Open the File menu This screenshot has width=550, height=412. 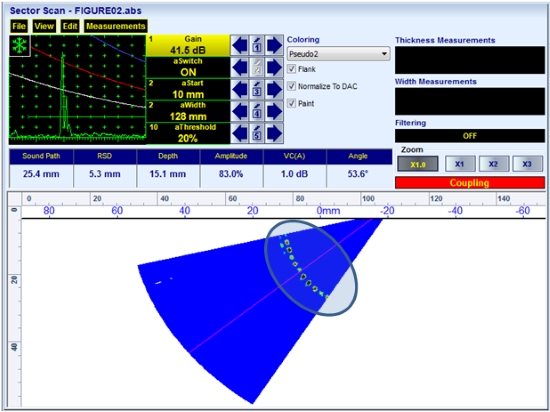pos(19,26)
